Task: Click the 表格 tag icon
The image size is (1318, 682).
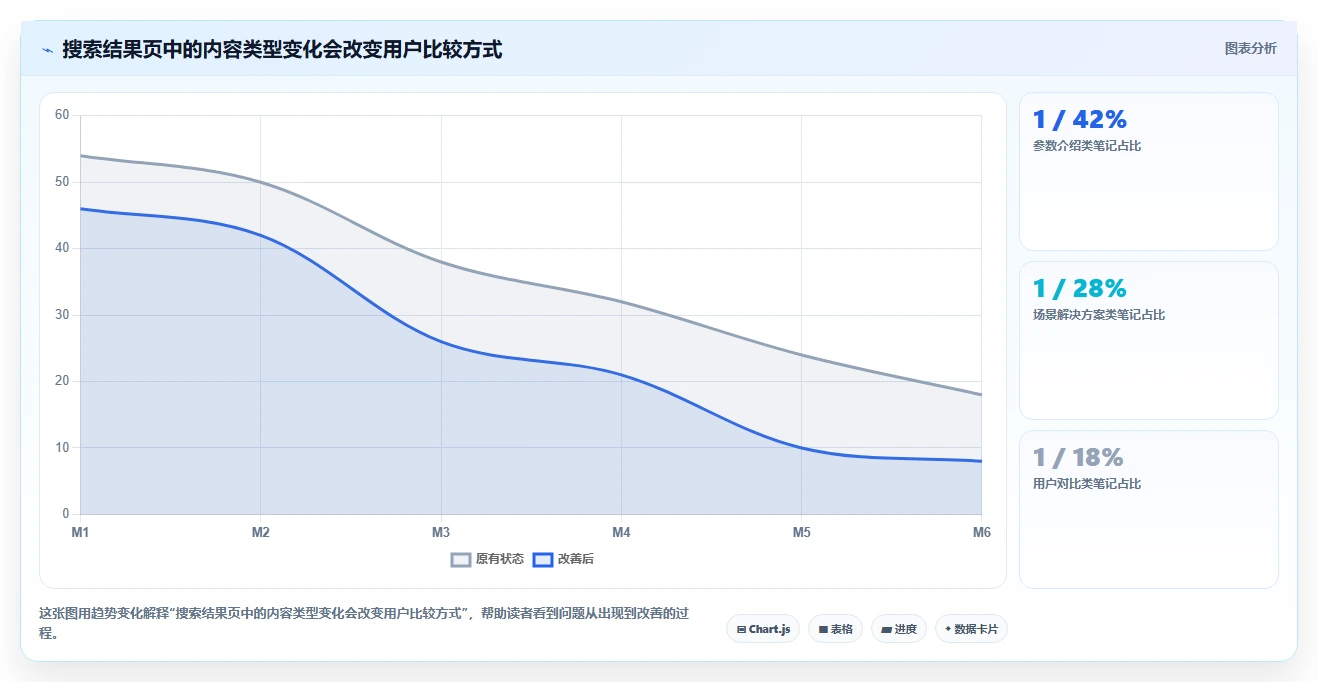Action: 823,630
